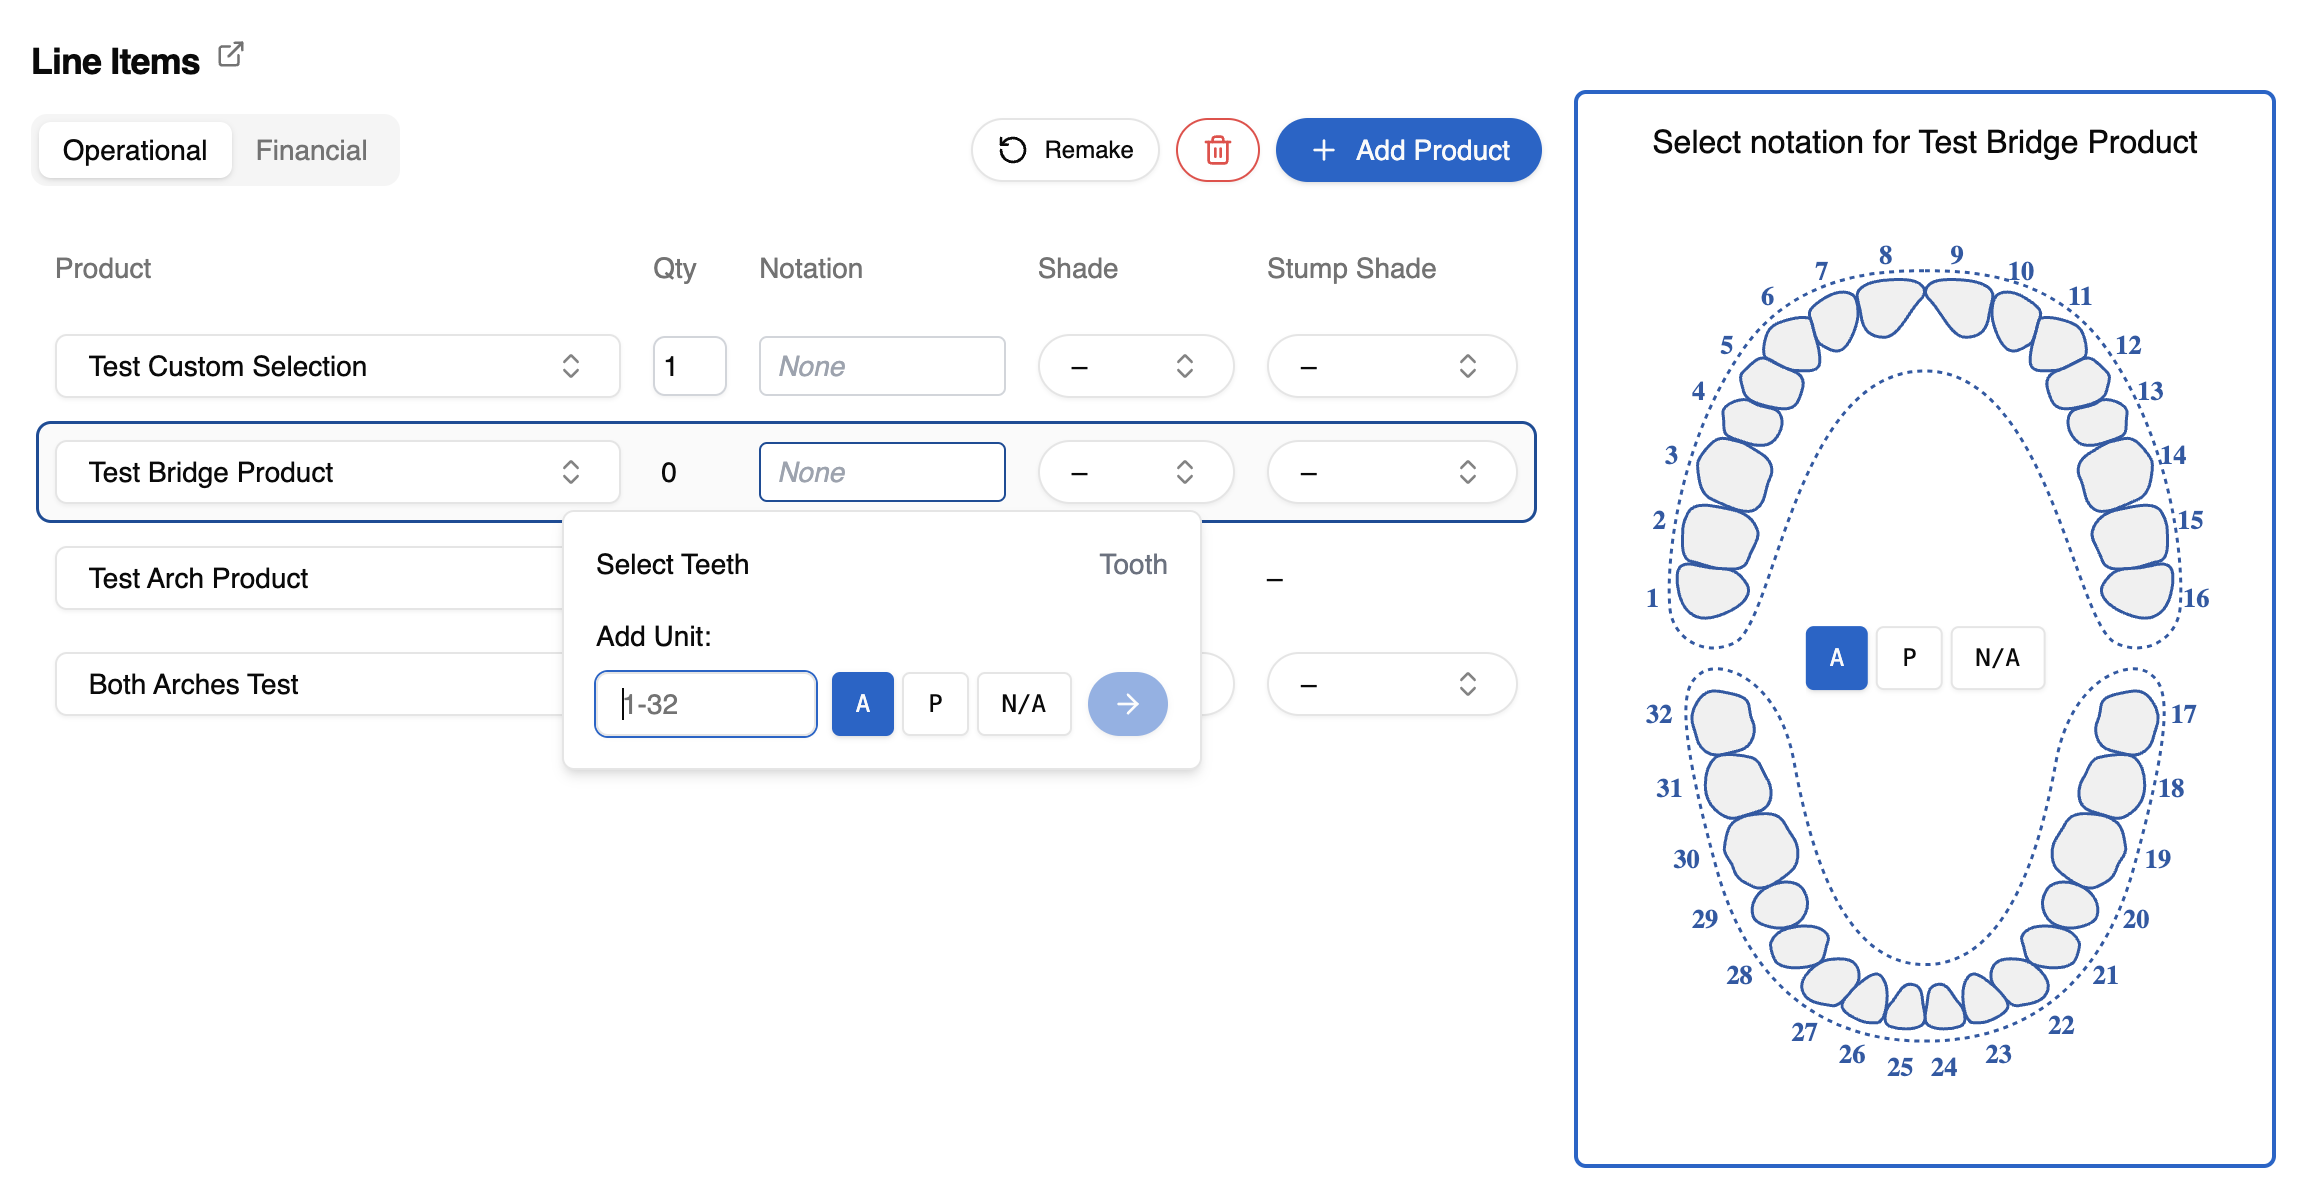Open Line Items external link icon
Image resolution: width=2312 pixels, height=1200 pixels.
point(231,55)
